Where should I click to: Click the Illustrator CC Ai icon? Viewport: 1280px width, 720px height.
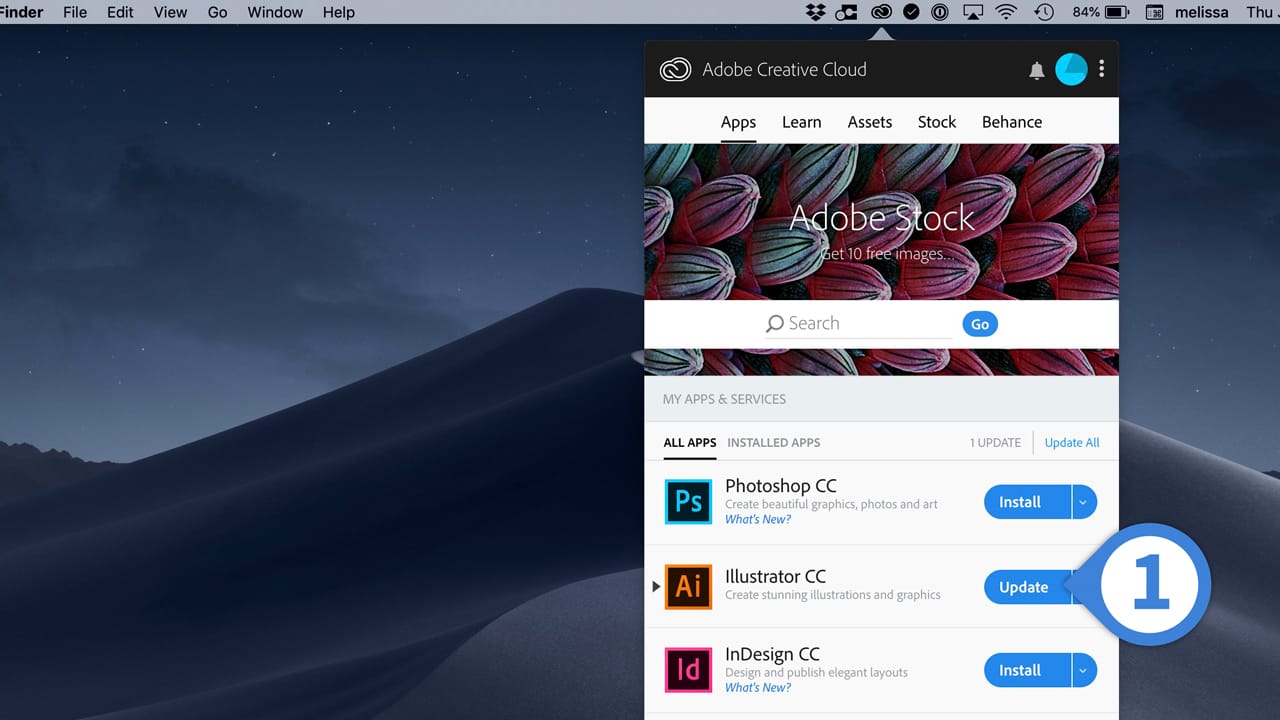(688, 586)
